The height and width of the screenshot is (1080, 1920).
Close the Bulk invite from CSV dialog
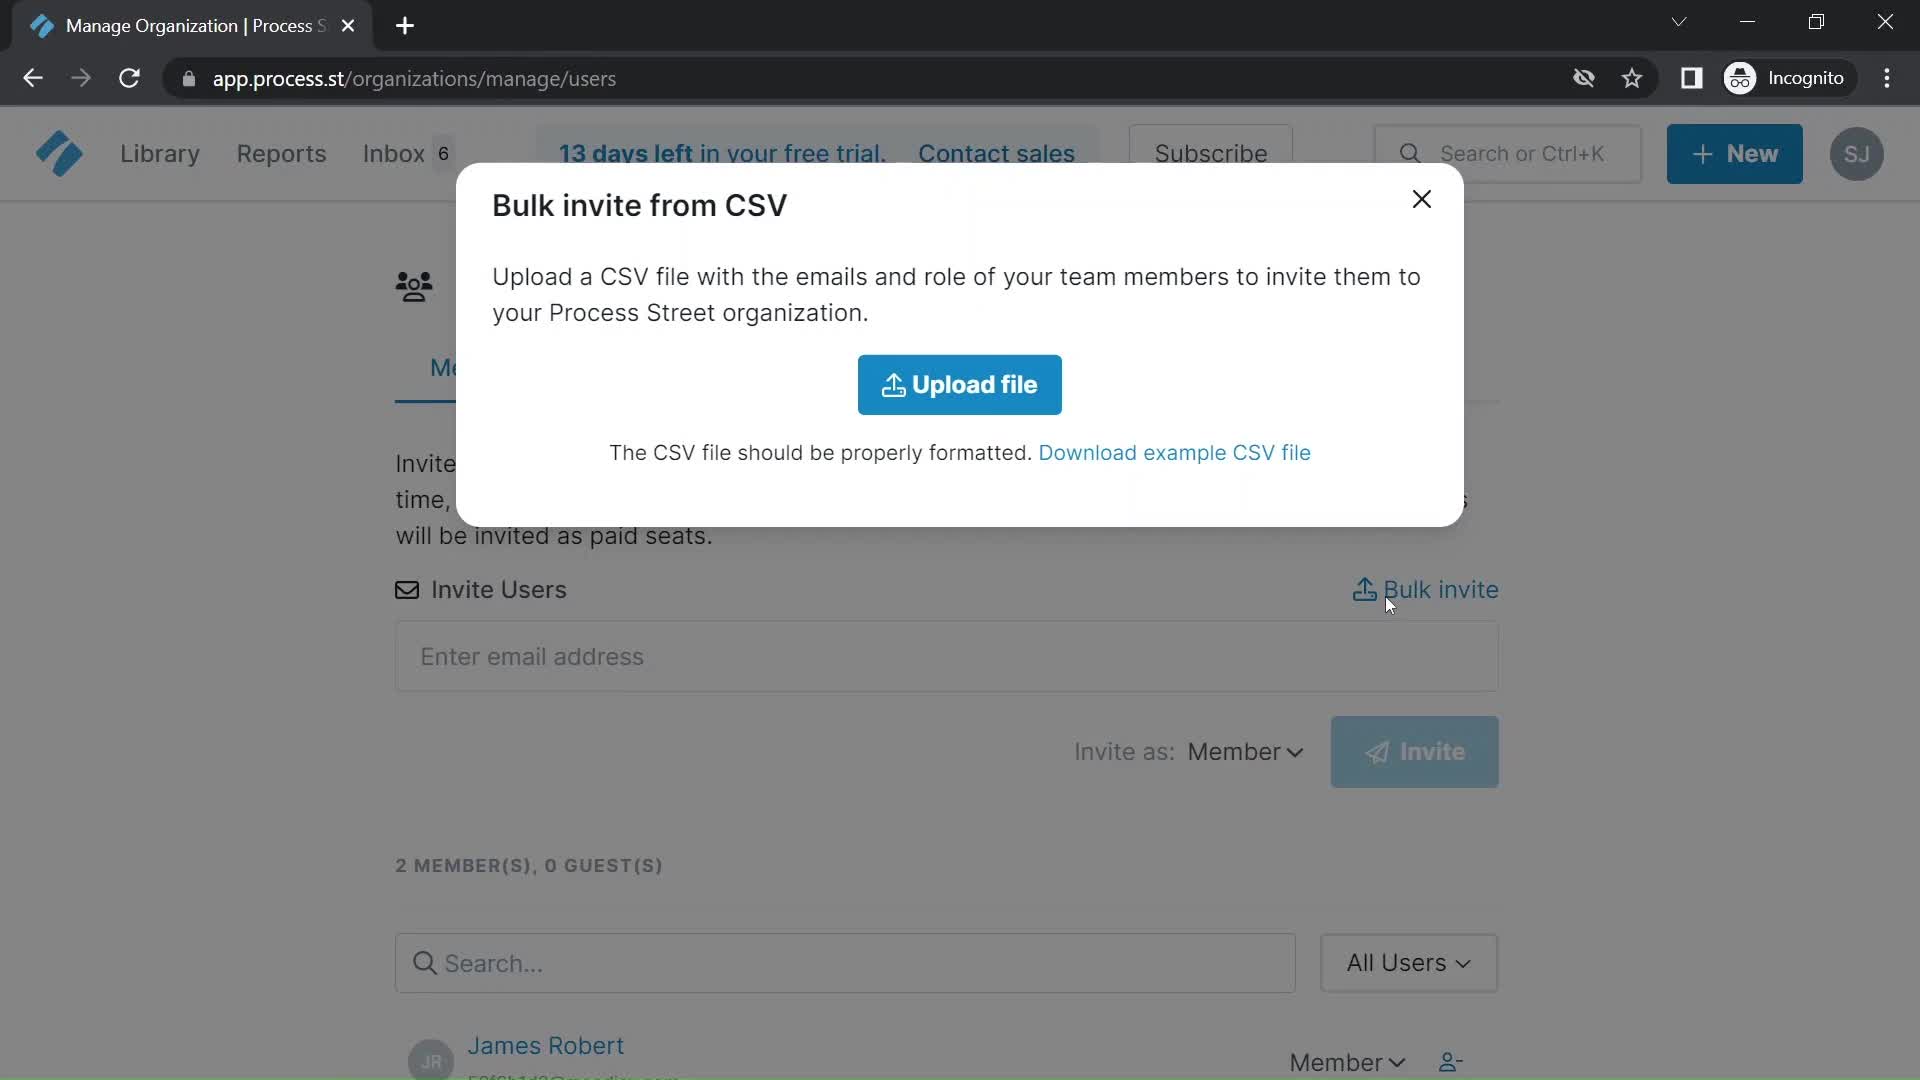pos(1422,199)
